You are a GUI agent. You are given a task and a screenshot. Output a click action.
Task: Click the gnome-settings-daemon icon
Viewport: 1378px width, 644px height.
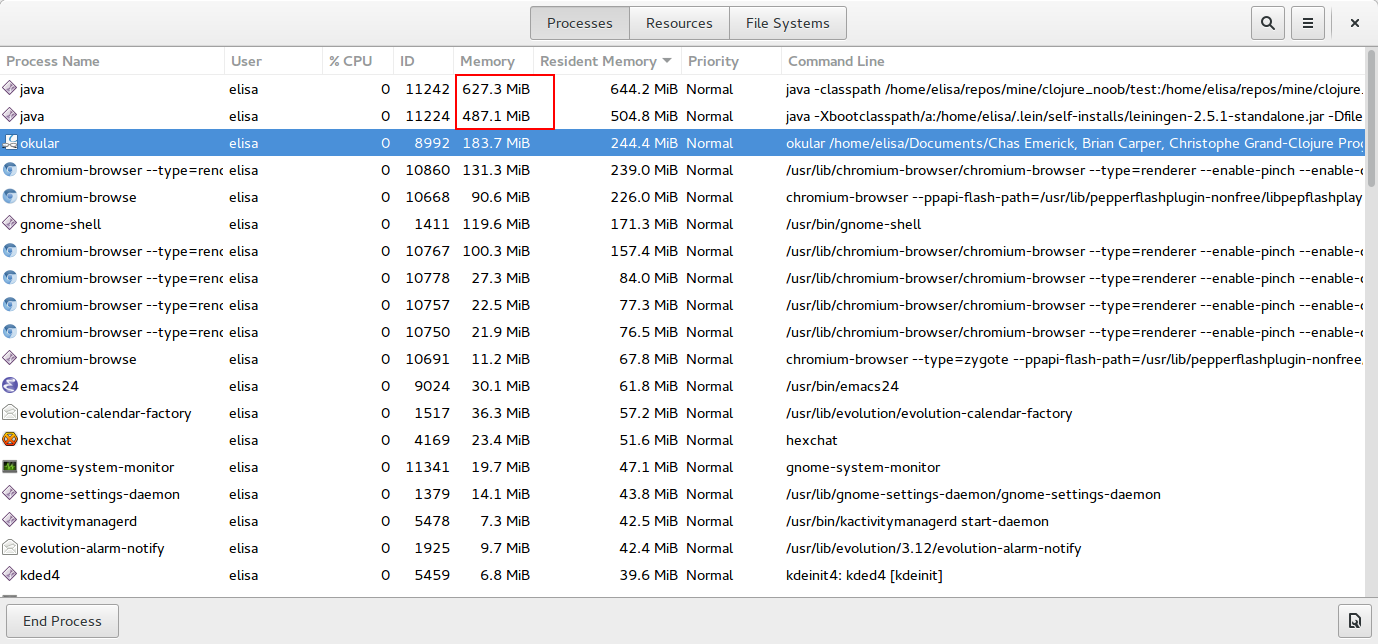[x=10, y=494]
